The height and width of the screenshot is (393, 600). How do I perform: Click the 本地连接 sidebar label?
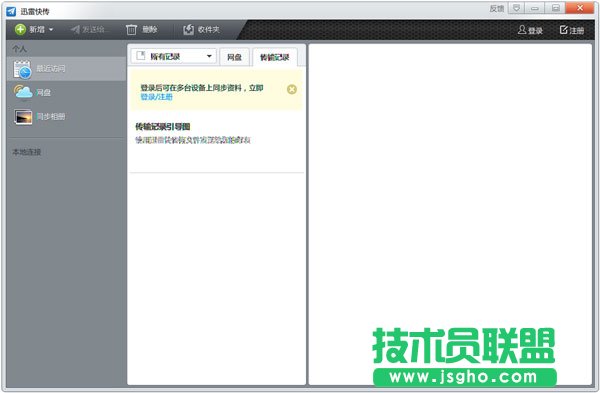point(26,152)
